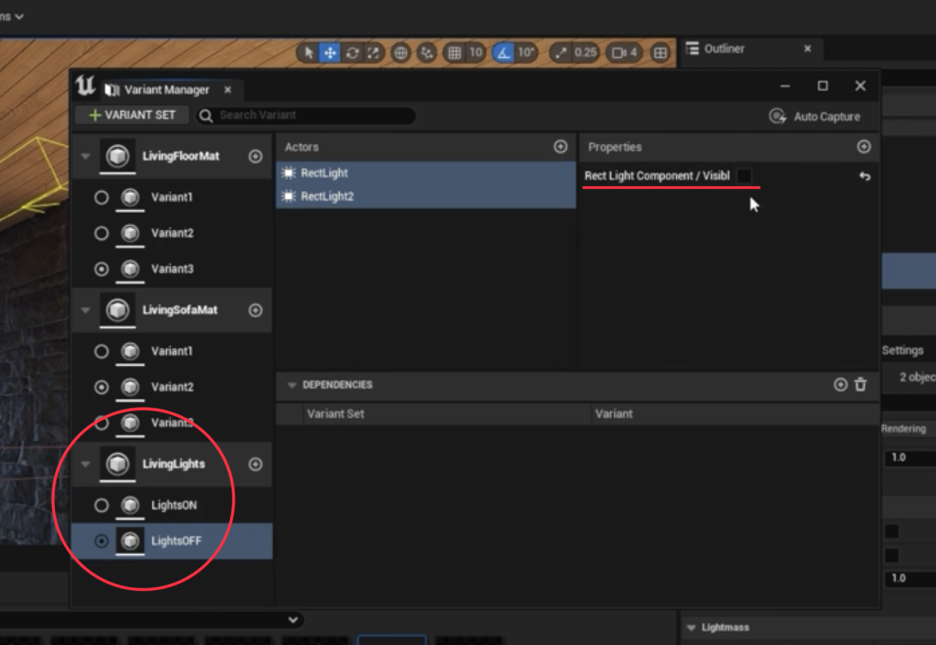Screen dimensions: 936x645
Task: Open scale snap value 0.25 dropdown
Action: [585, 53]
